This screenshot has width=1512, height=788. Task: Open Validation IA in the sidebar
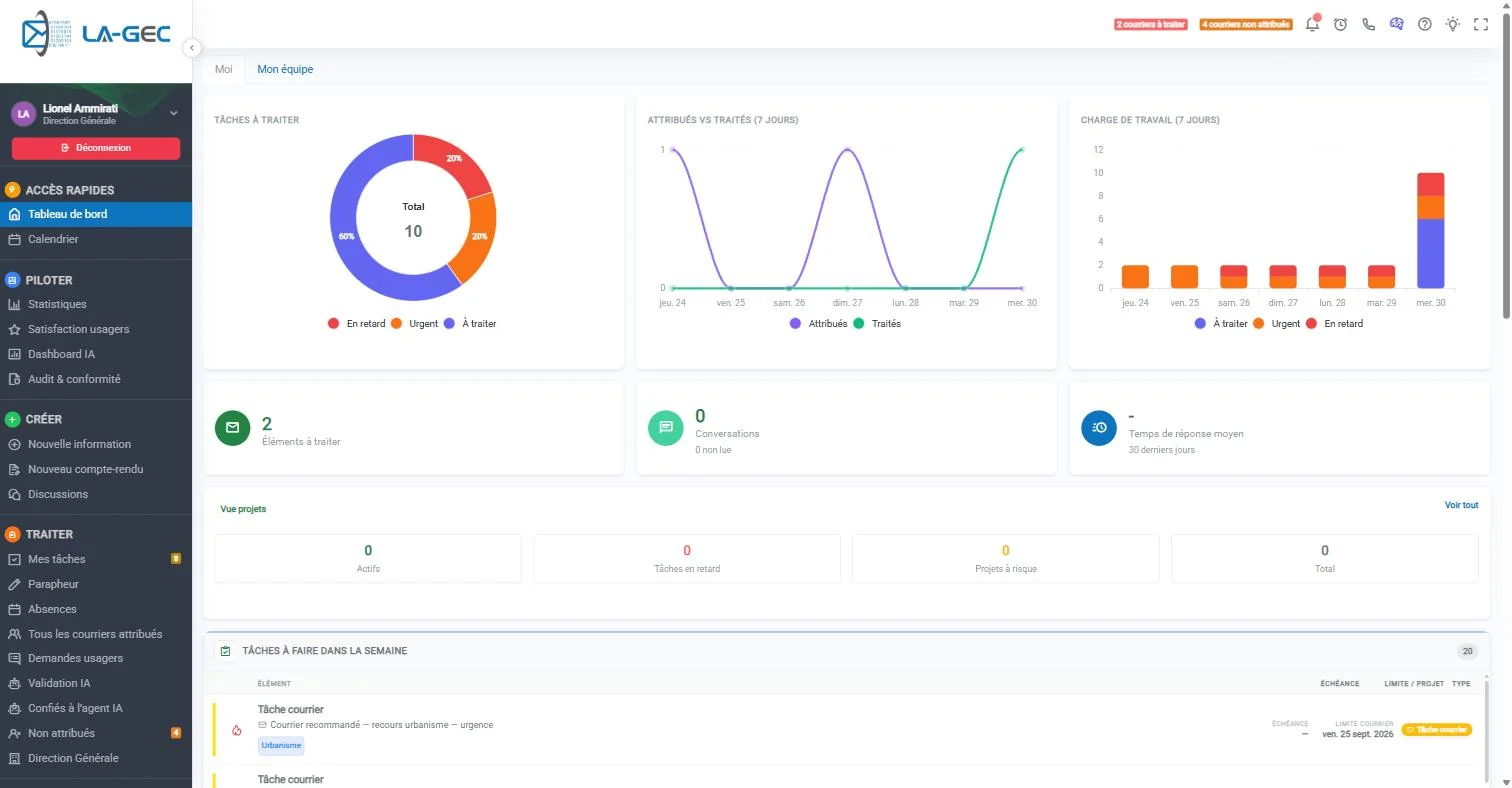pos(96,683)
